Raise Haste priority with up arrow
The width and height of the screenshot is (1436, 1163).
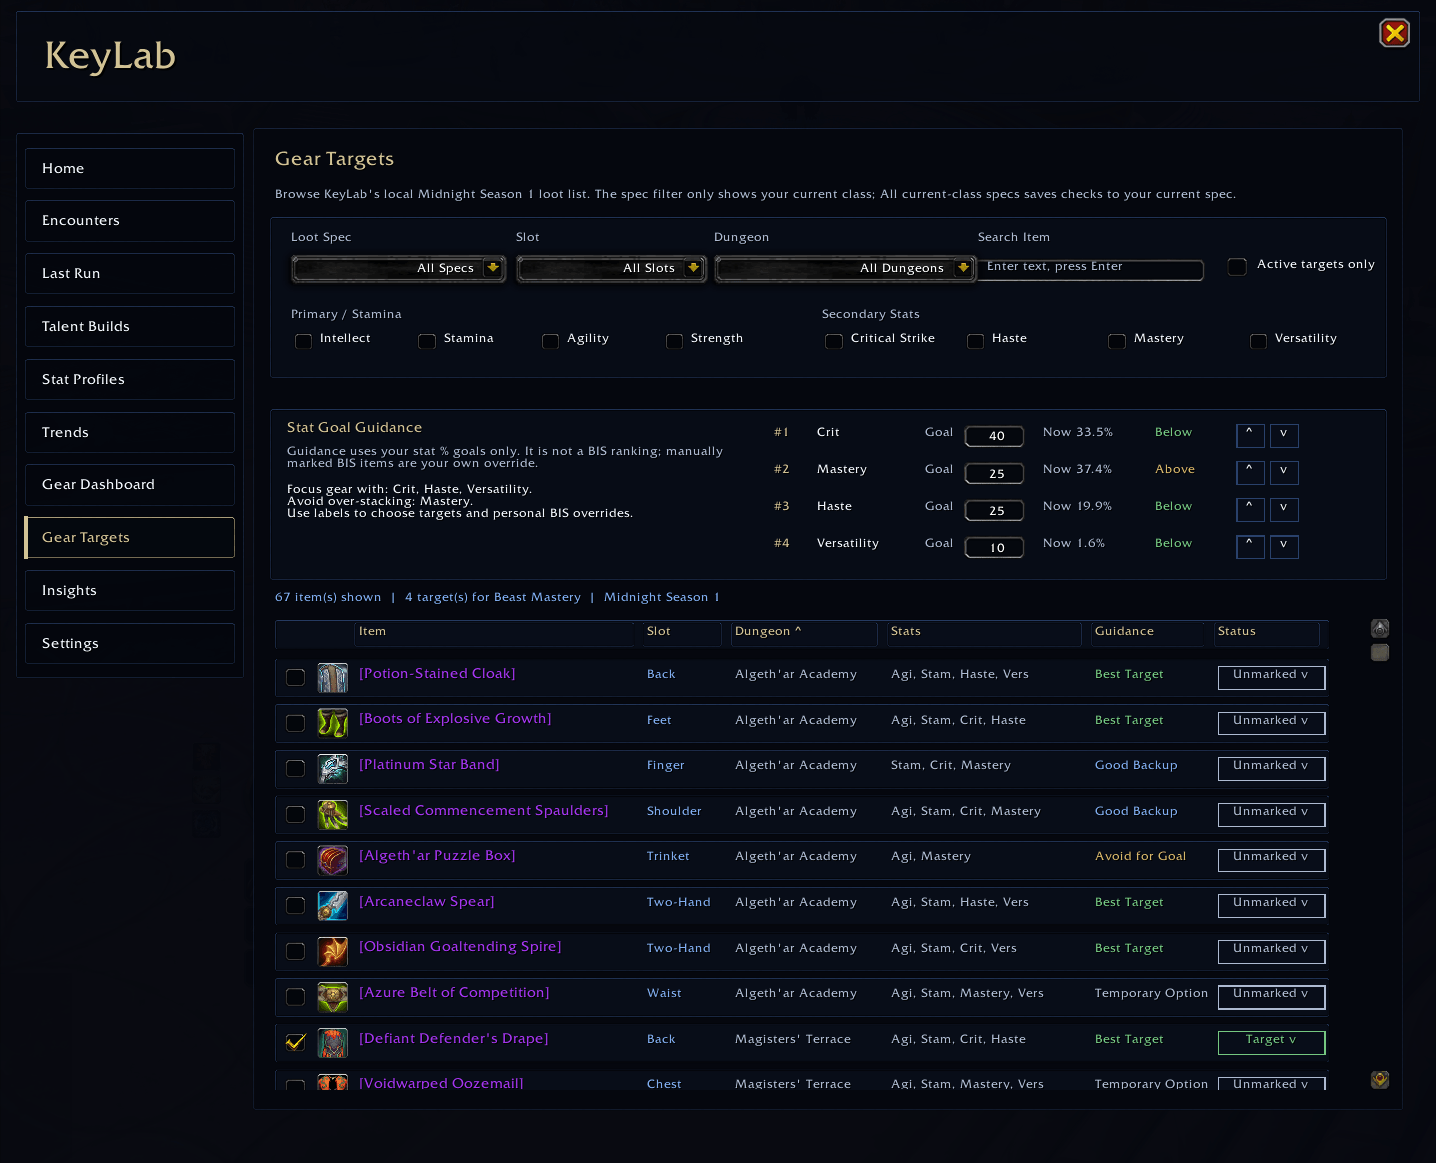(1250, 509)
